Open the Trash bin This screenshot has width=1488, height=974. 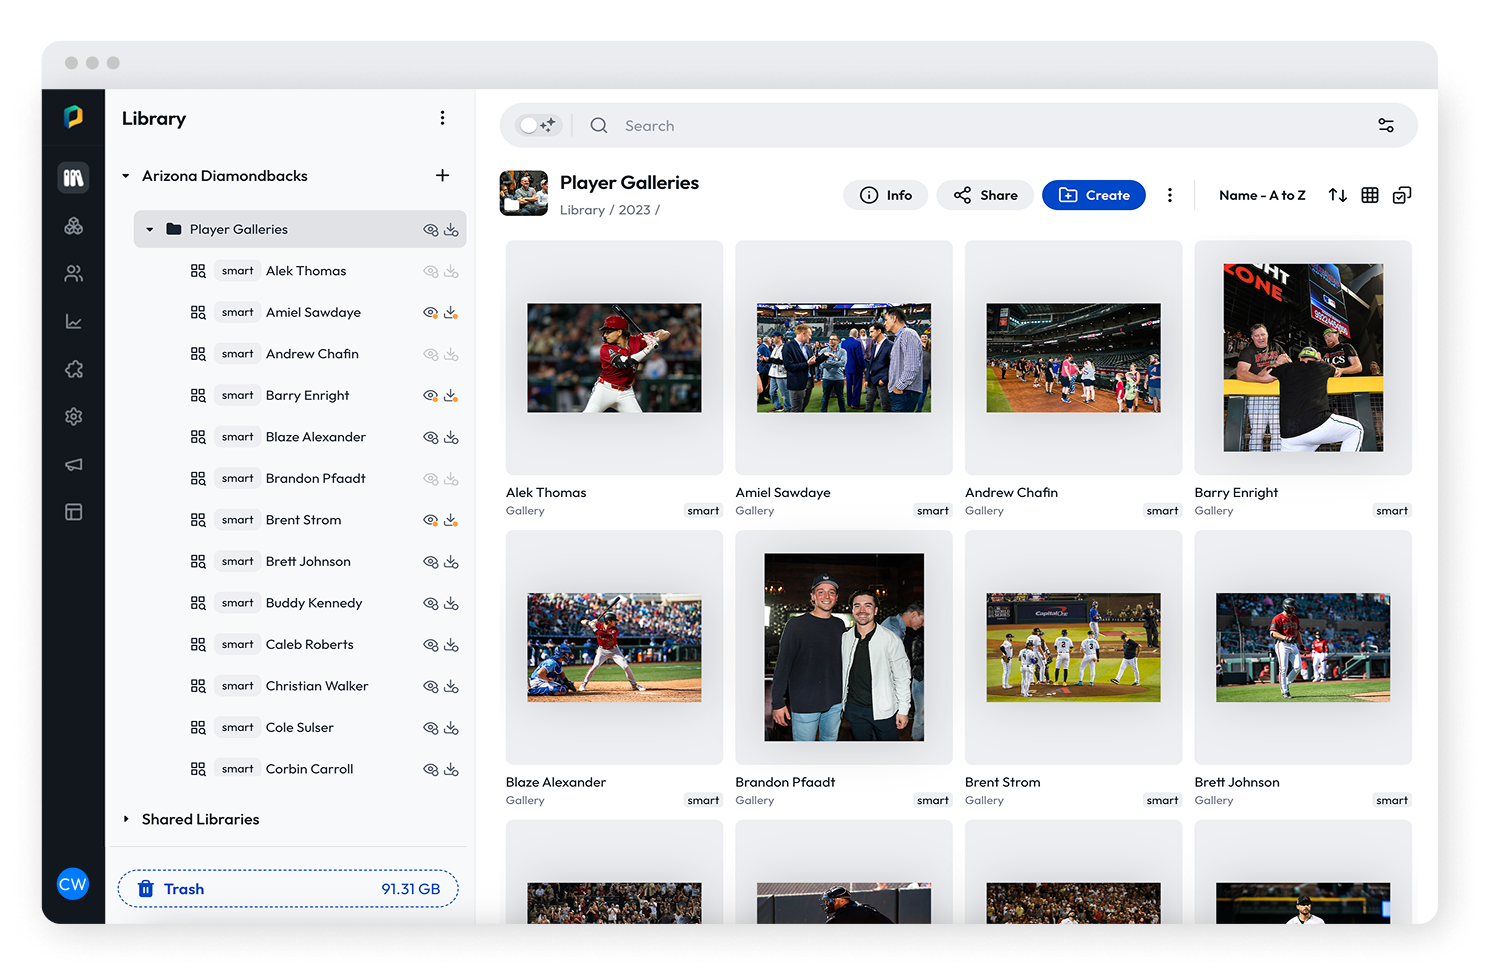[x=288, y=889]
